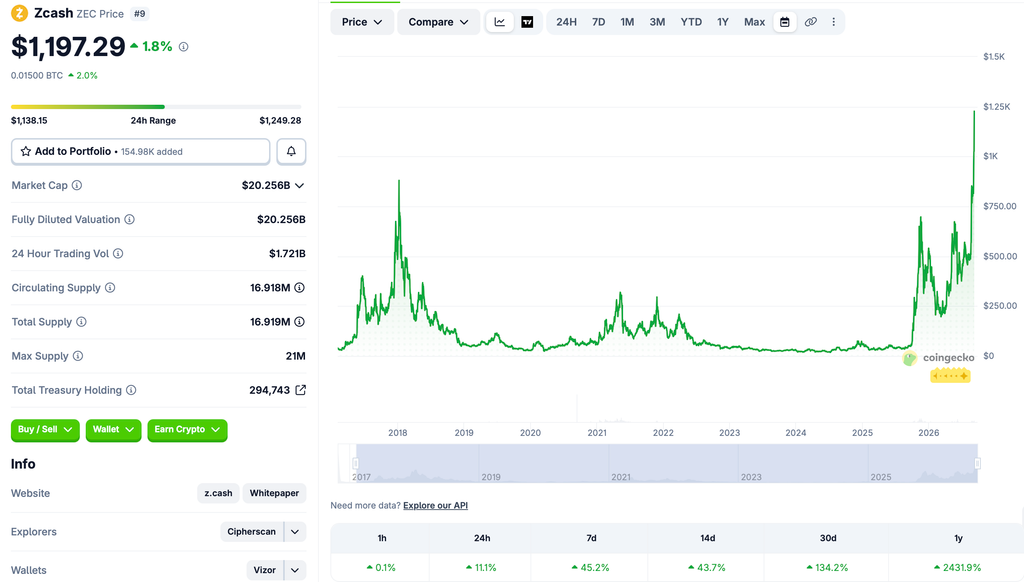
Task: Click the $20.256B Fully Diluted Valuation value
Action: 281,219
